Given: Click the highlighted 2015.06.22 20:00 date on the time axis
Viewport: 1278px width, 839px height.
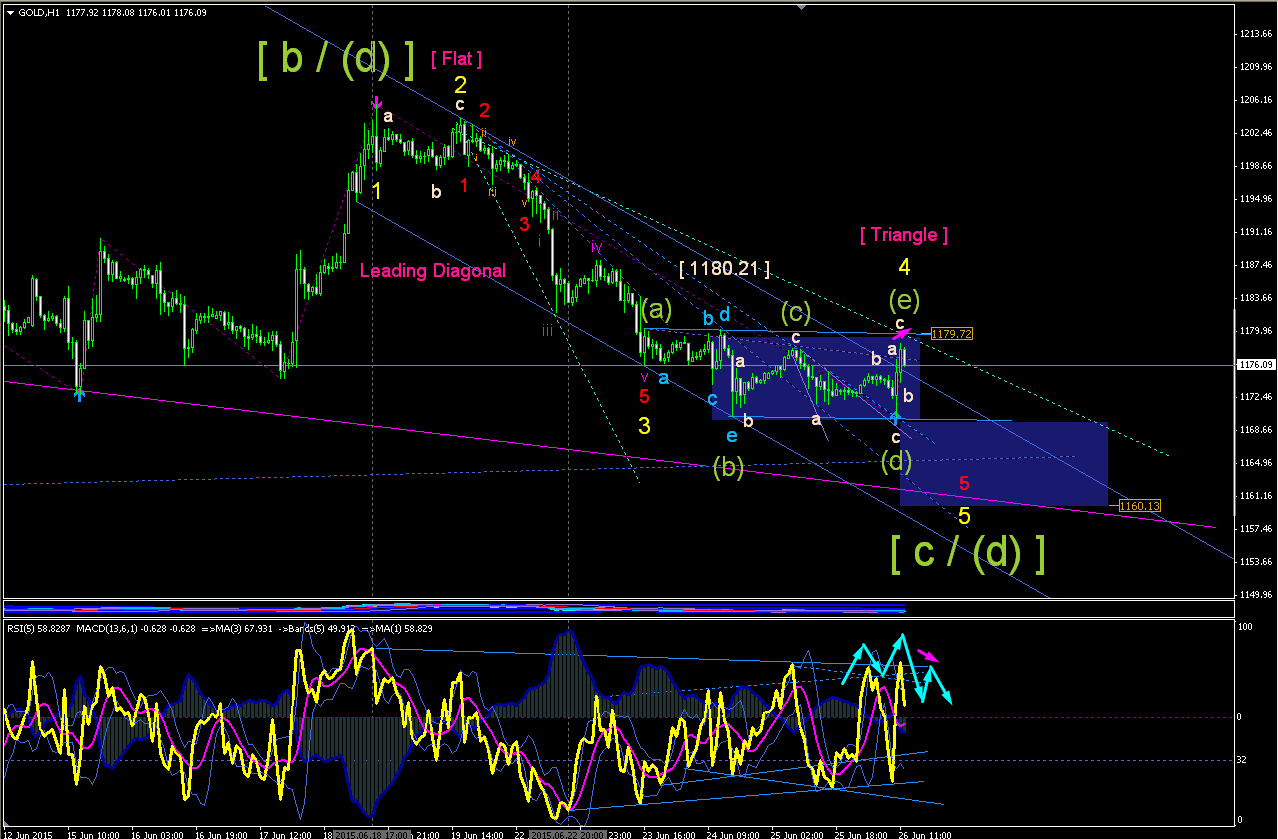Looking at the screenshot, I should click(x=566, y=833).
